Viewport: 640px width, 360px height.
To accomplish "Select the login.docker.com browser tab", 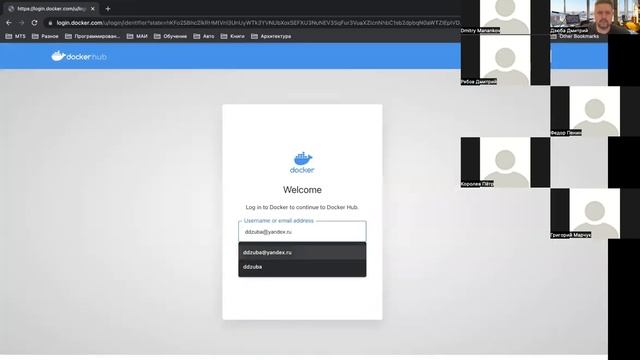I will tap(51, 9).
